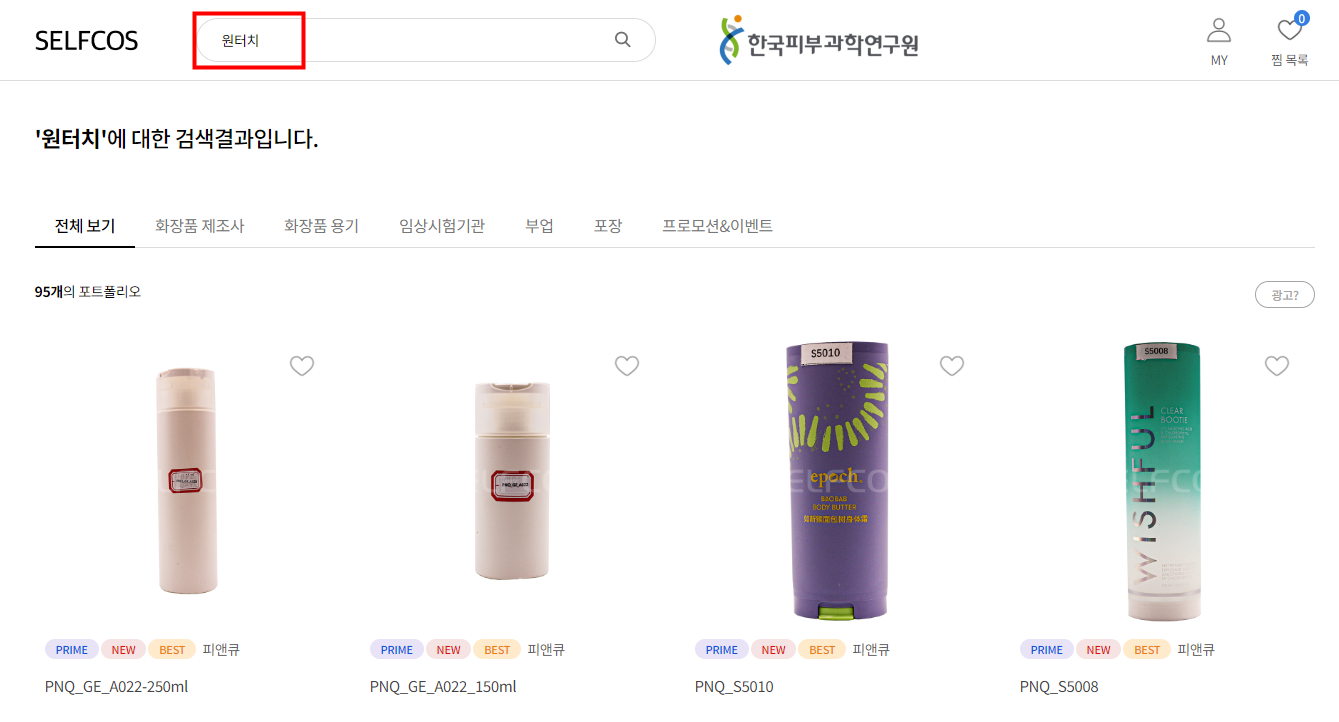Viewport: 1339px width, 722px height.
Task: Open the PNQ_GE_A022-250ml product link
Action: point(117,687)
